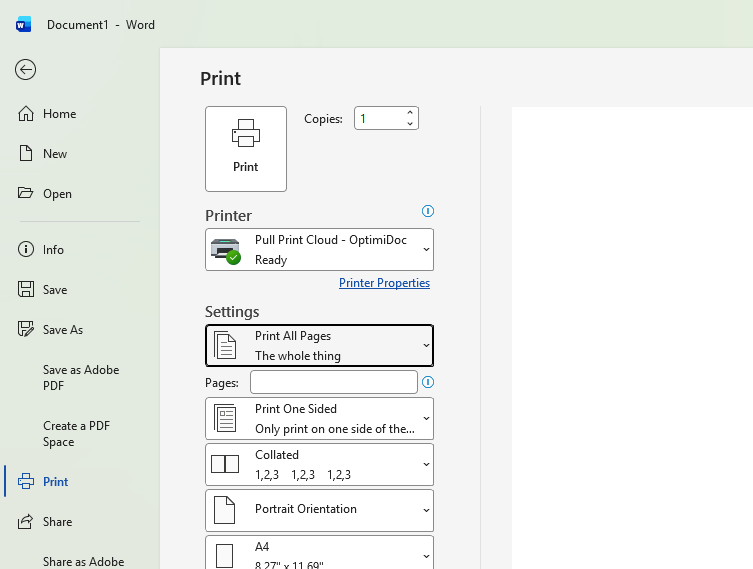Click the Open folder icon
This screenshot has width=753, height=569.
pos(27,194)
